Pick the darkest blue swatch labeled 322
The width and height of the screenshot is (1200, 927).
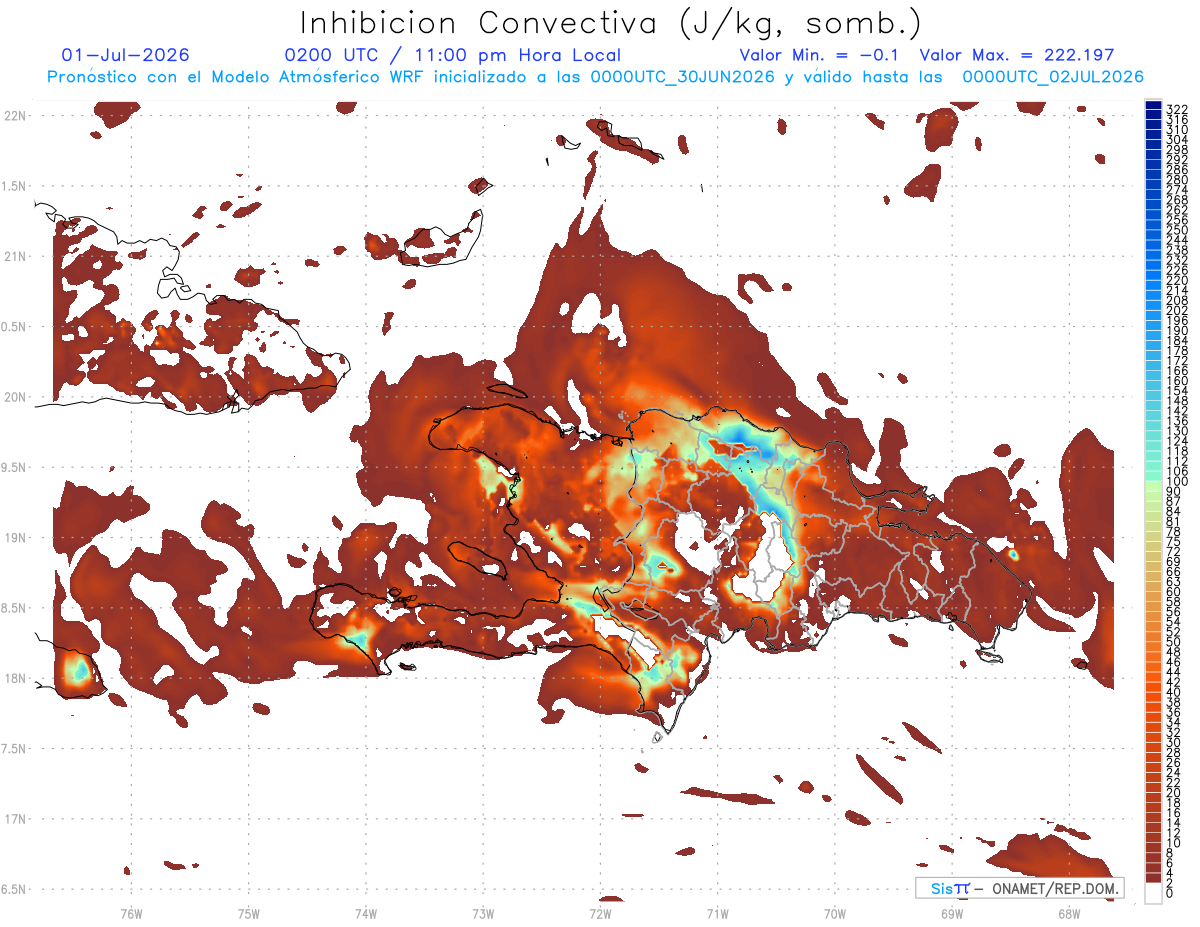[1153, 107]
